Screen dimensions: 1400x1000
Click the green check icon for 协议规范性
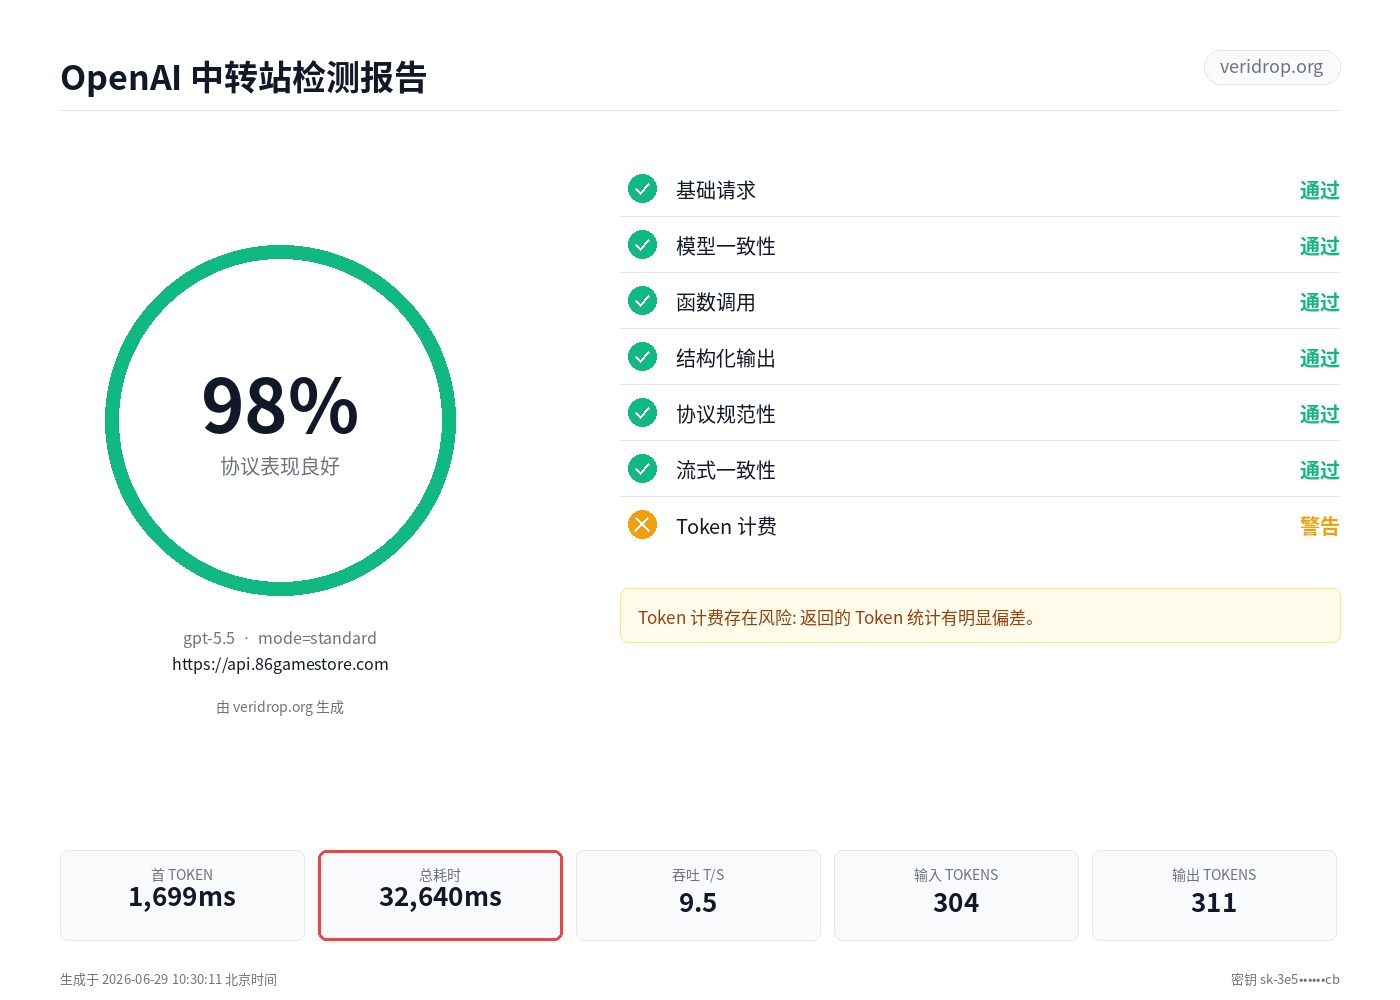[x=642, y=413]
